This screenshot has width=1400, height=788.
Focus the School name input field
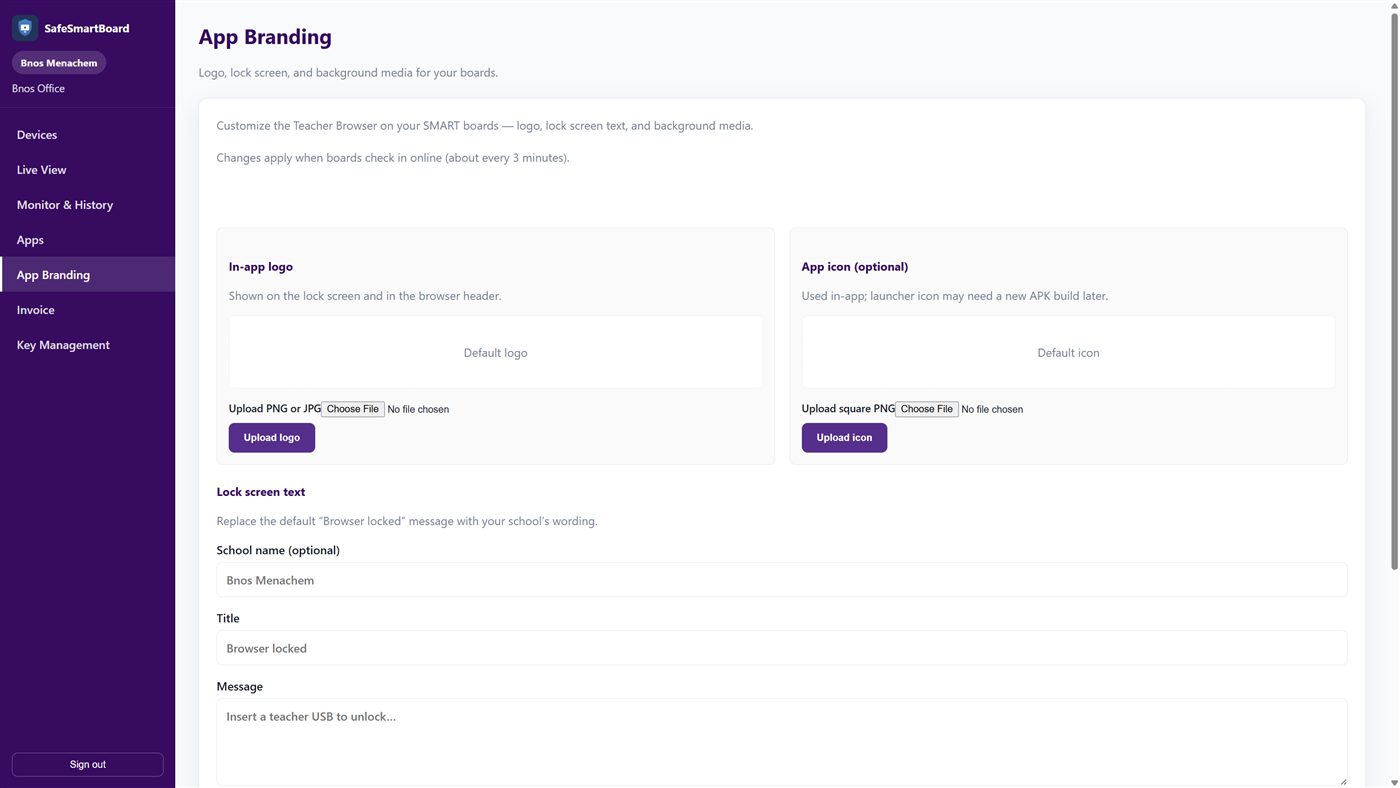pyautogui.click(x=782, y=580)
